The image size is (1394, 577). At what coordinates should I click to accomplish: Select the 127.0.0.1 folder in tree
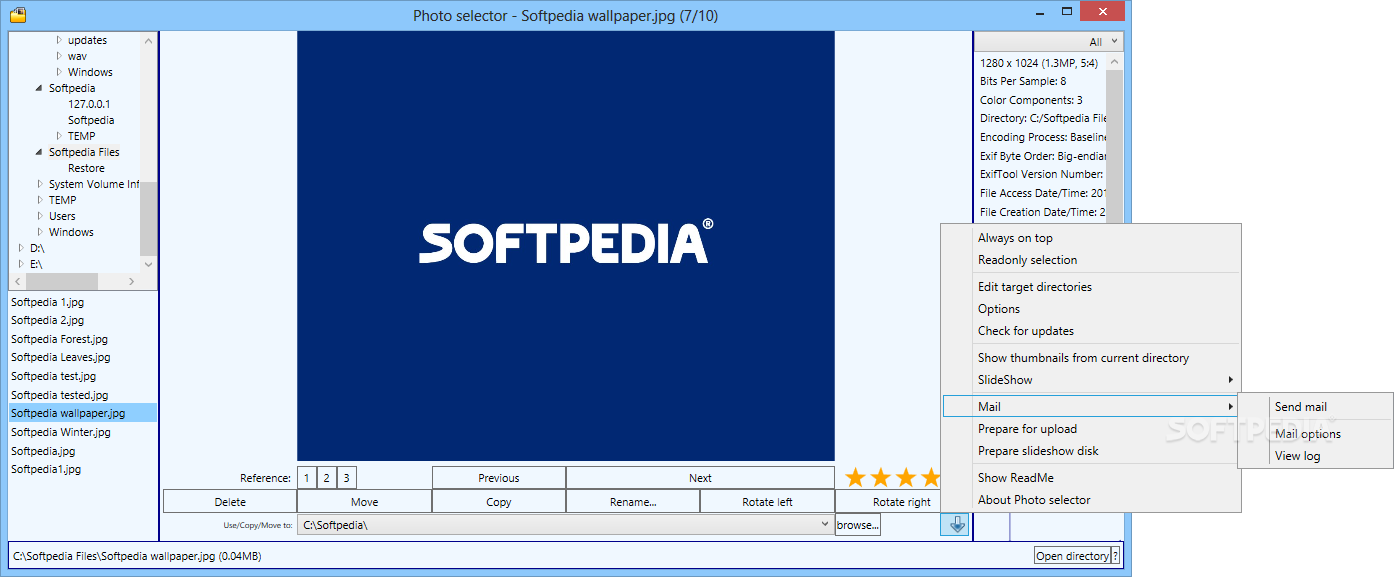[89, 104]
